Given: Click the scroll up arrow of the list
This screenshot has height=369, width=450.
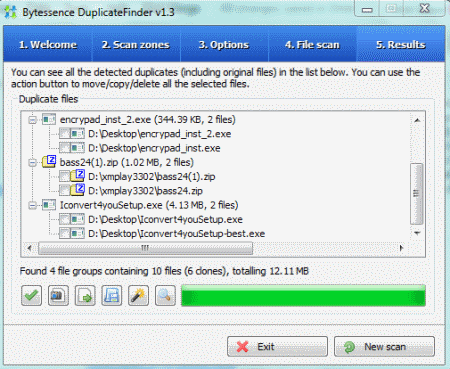Looking at the screenshot, I should (x=417, y=120).
